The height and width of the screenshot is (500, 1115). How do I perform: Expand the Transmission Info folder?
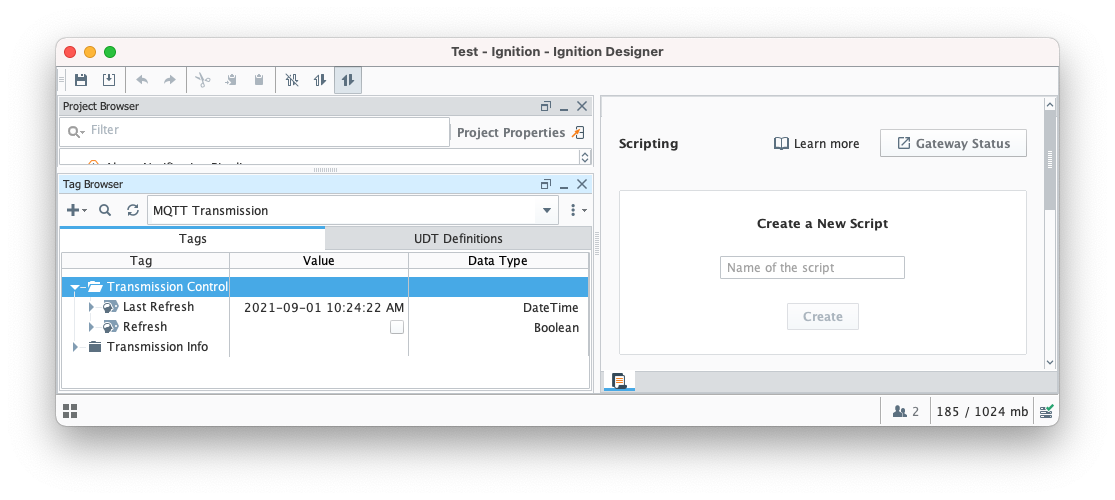[x=75, y=347]
